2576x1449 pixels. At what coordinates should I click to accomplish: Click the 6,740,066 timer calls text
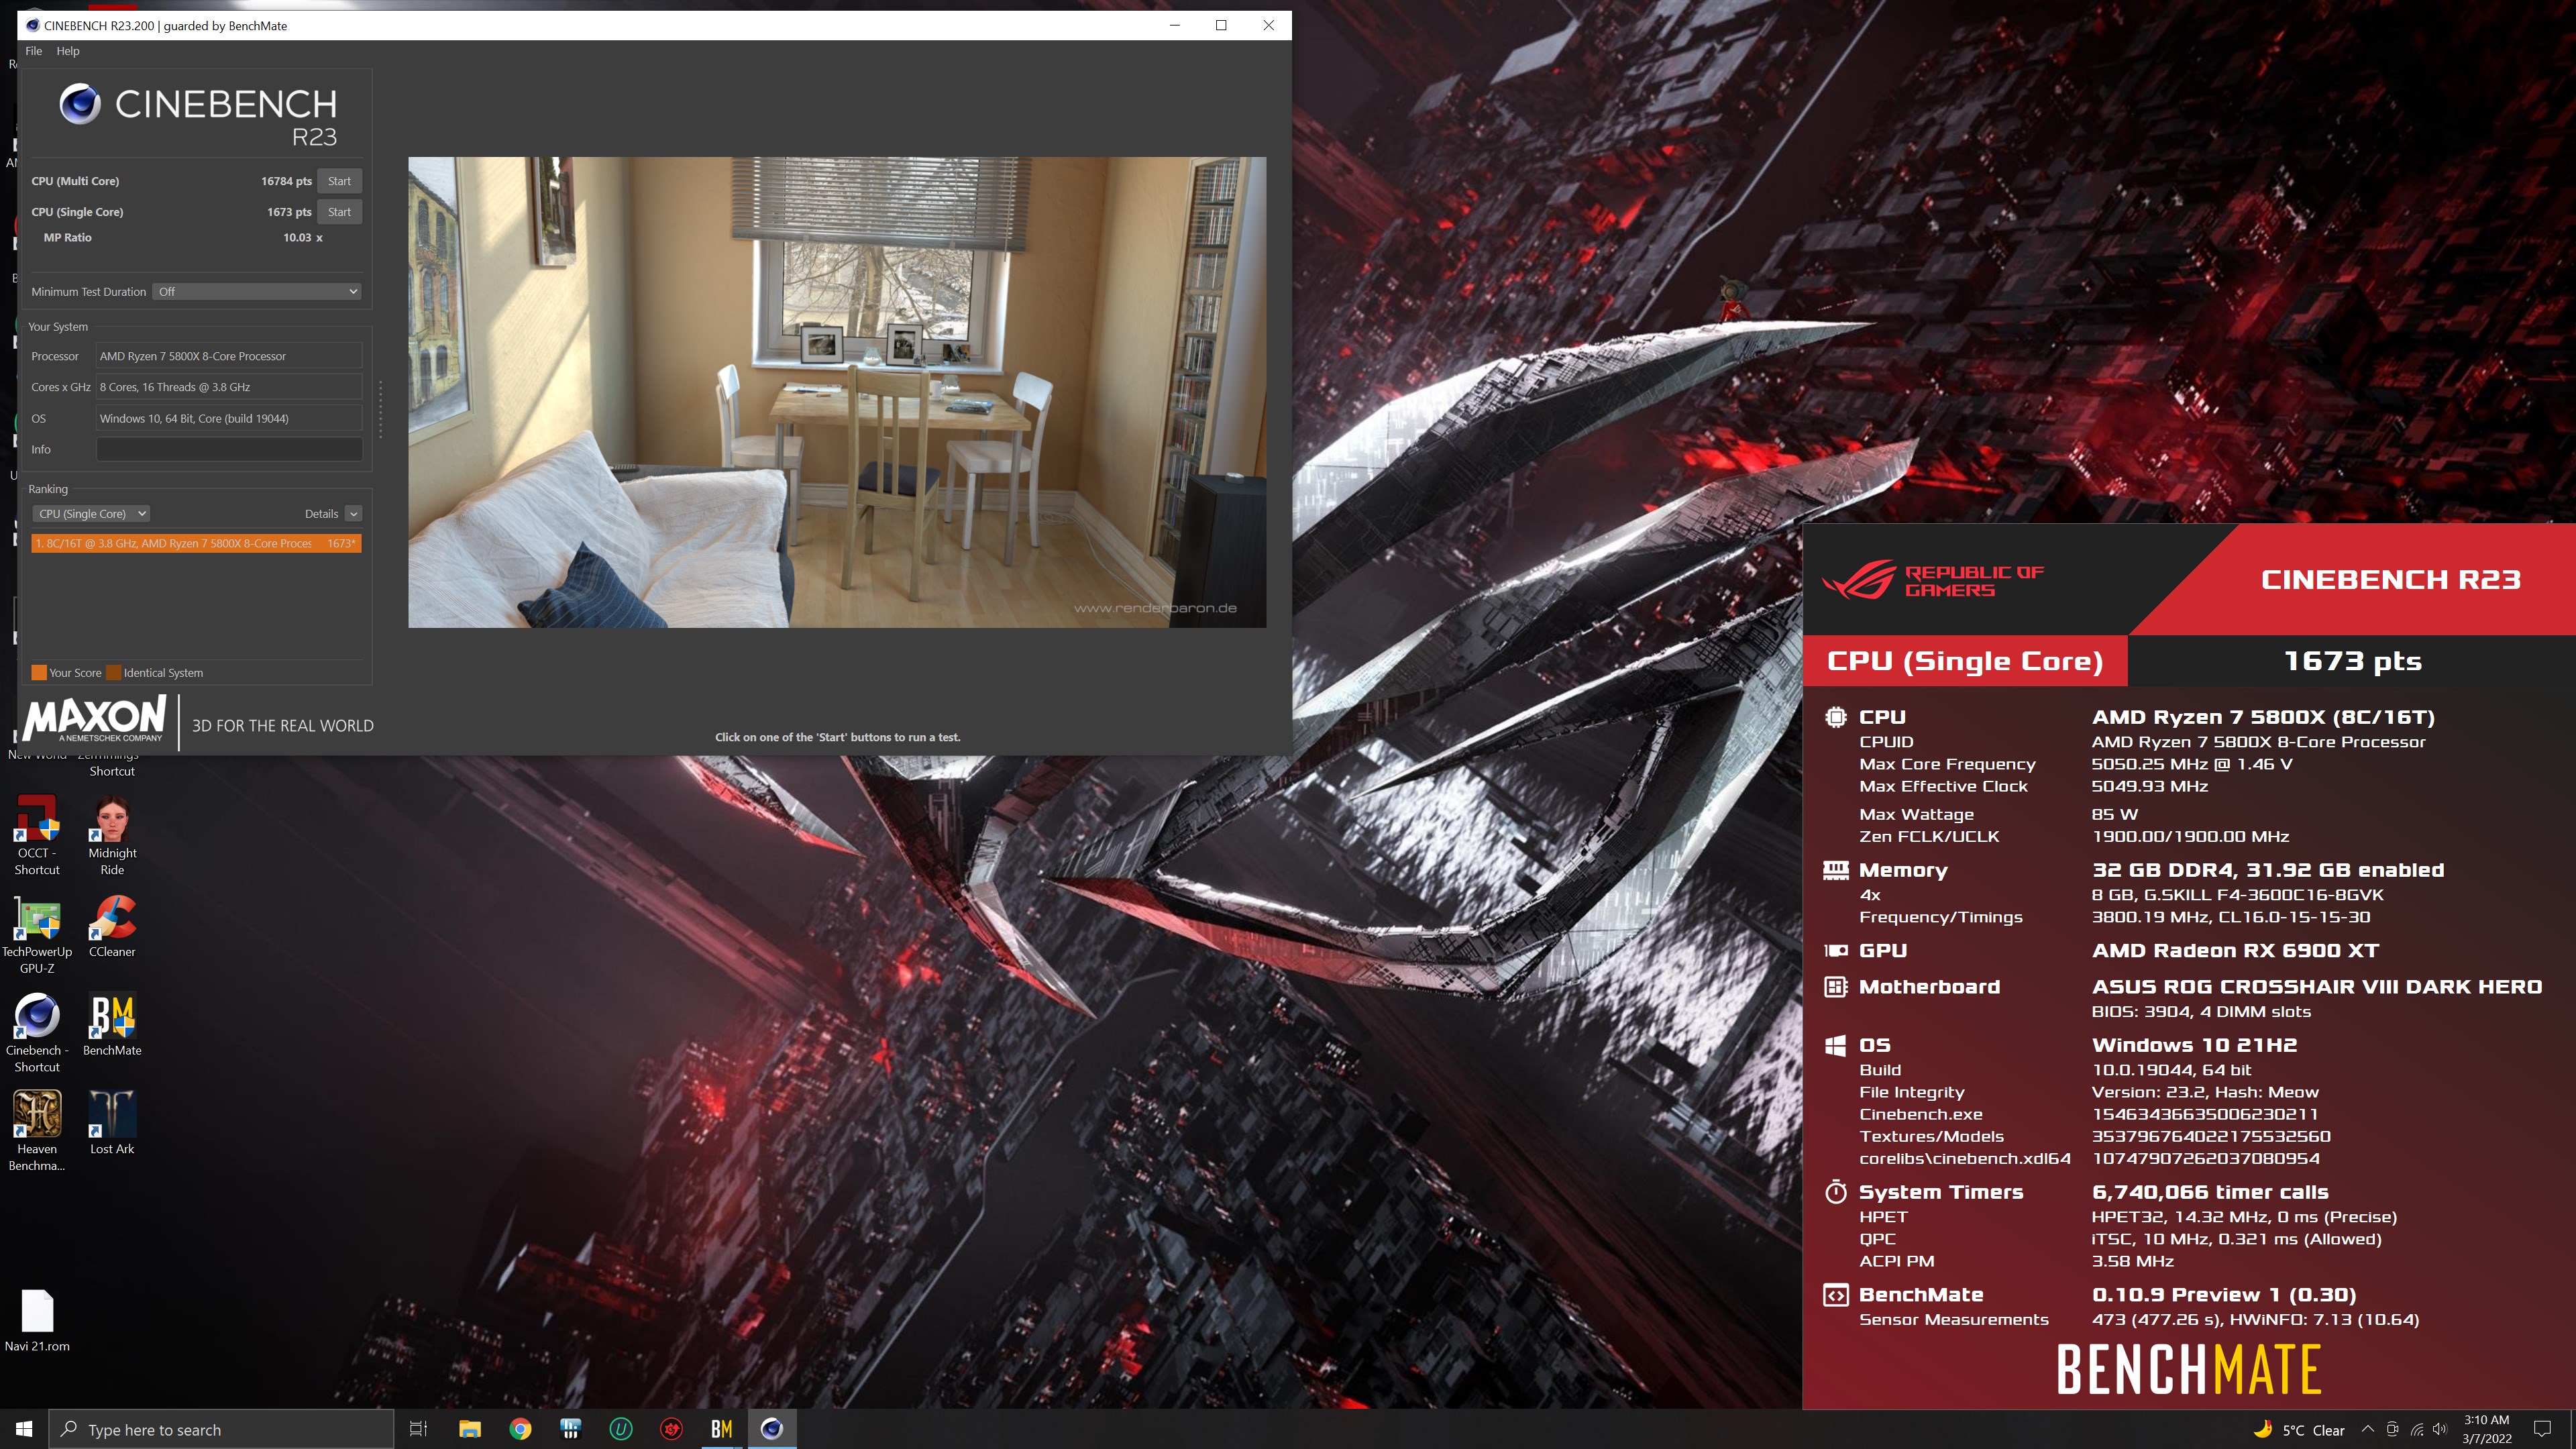coord(2210,1192)
